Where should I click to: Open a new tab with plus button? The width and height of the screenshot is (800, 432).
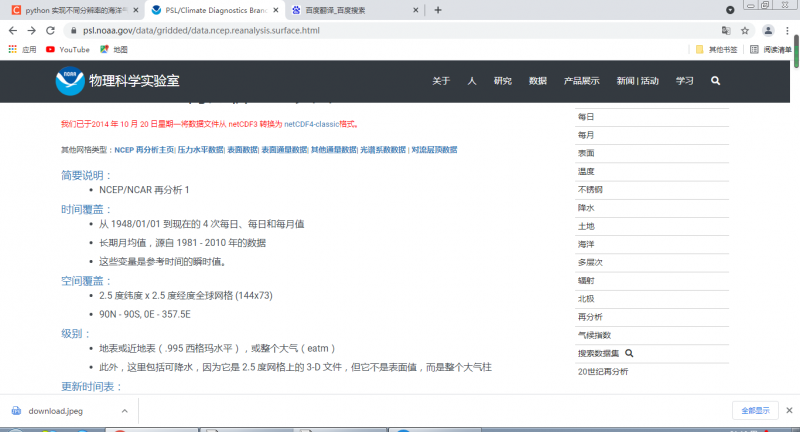click(x=438, y=10)
